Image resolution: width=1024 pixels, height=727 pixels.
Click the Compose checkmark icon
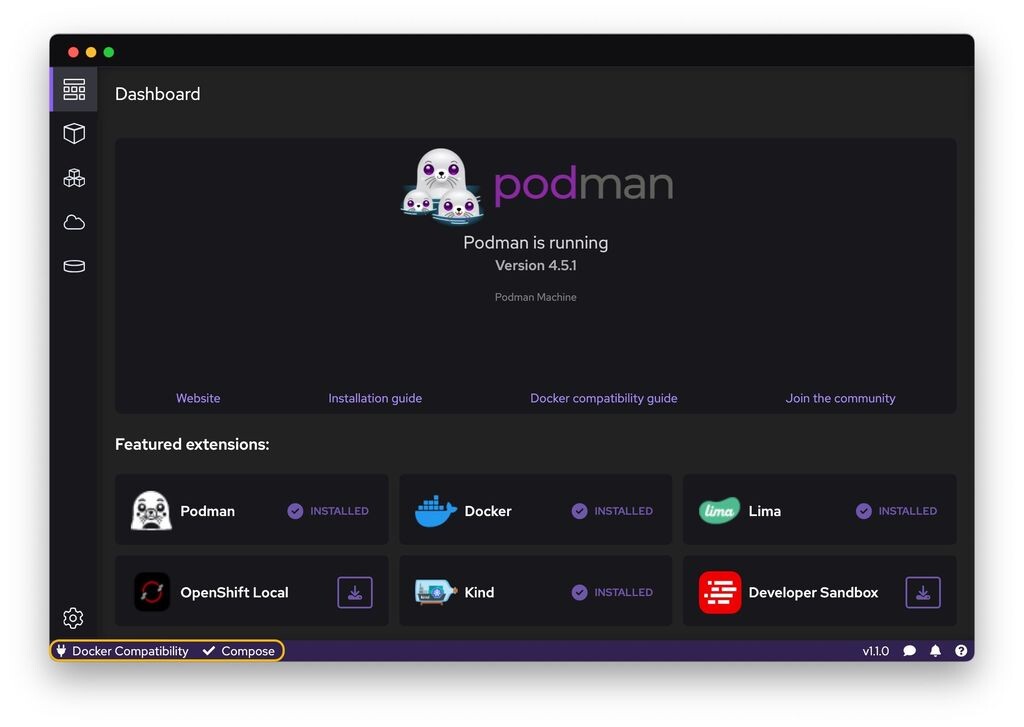point(209,651)
